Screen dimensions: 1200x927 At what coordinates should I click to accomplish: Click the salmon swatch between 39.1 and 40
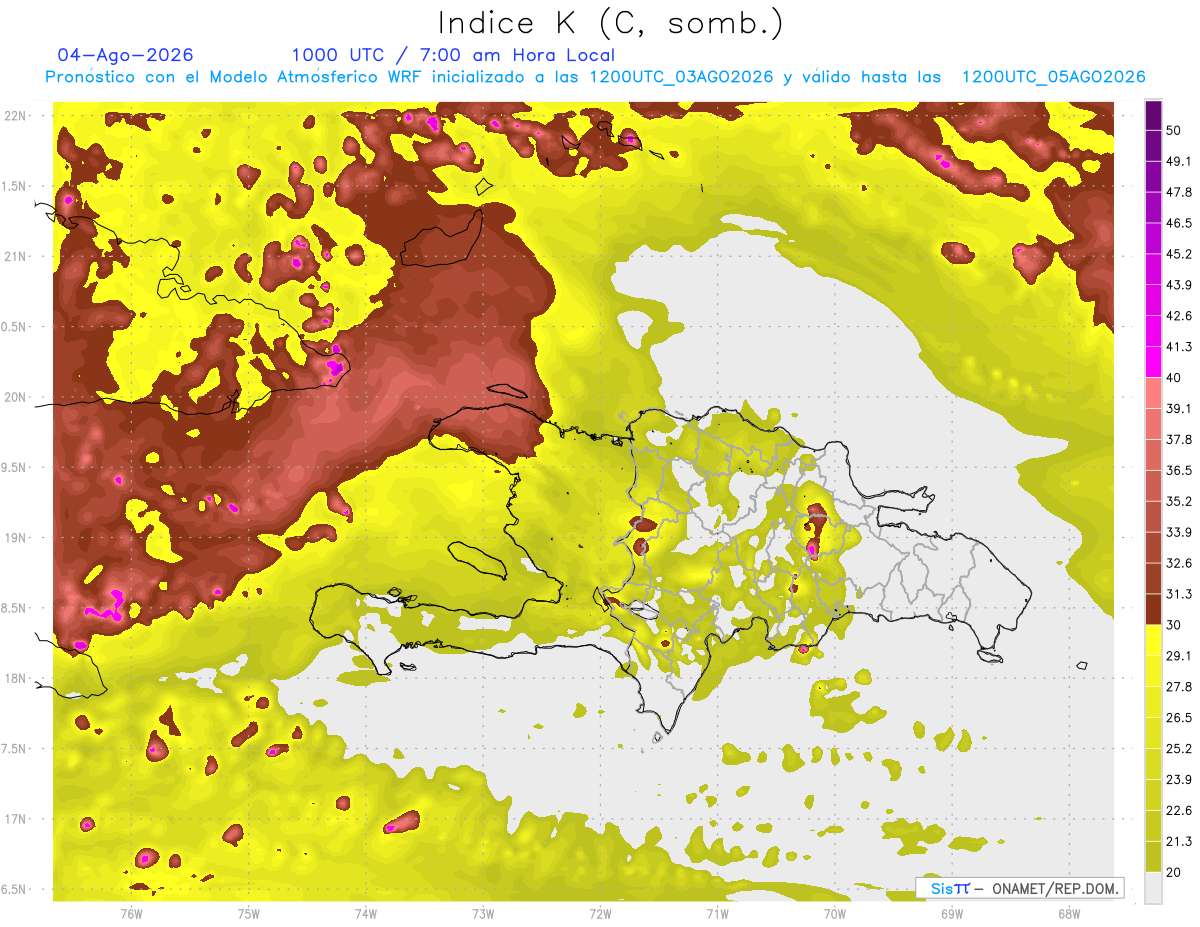point(1153,393)
